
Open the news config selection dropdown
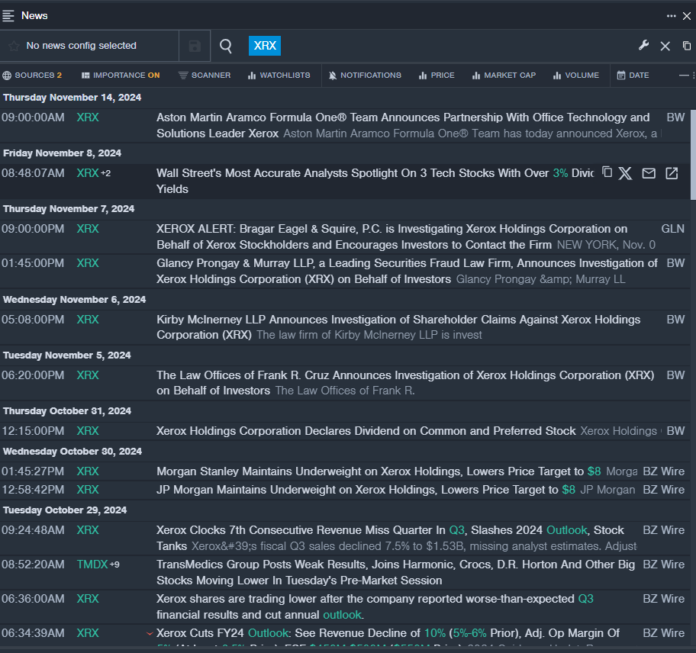coord(90,46)
